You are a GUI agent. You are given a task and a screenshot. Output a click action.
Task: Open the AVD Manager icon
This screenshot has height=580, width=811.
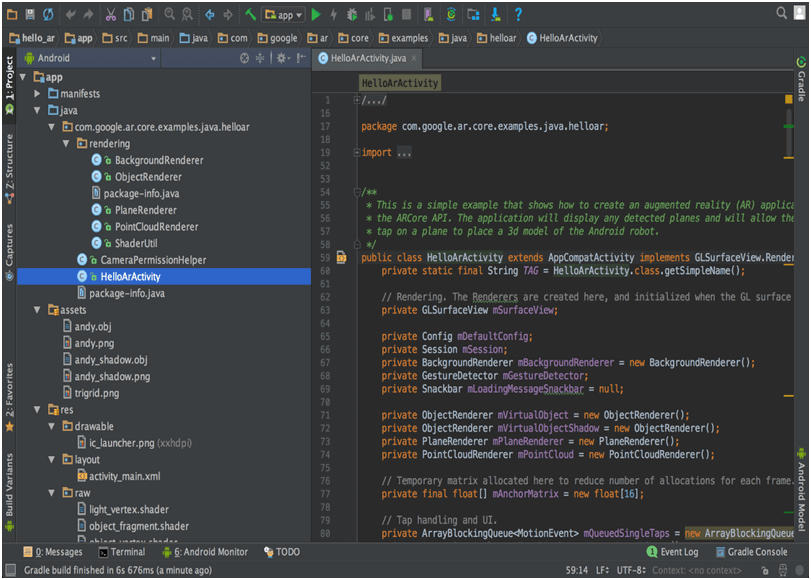[428, 14]
